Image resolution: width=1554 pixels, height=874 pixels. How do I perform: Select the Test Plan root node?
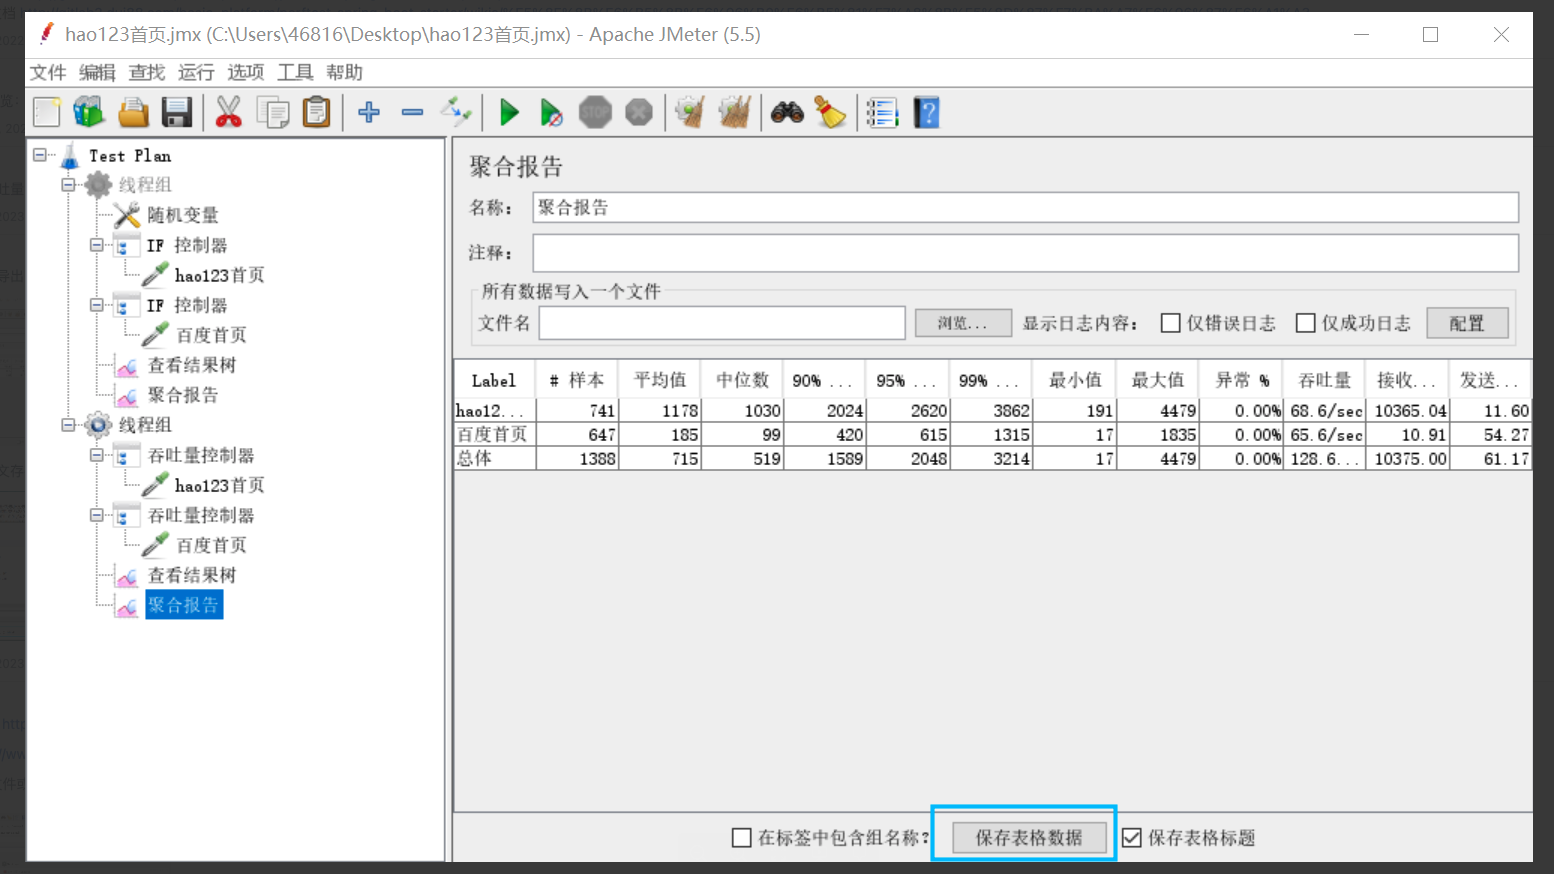coord(130,155)
